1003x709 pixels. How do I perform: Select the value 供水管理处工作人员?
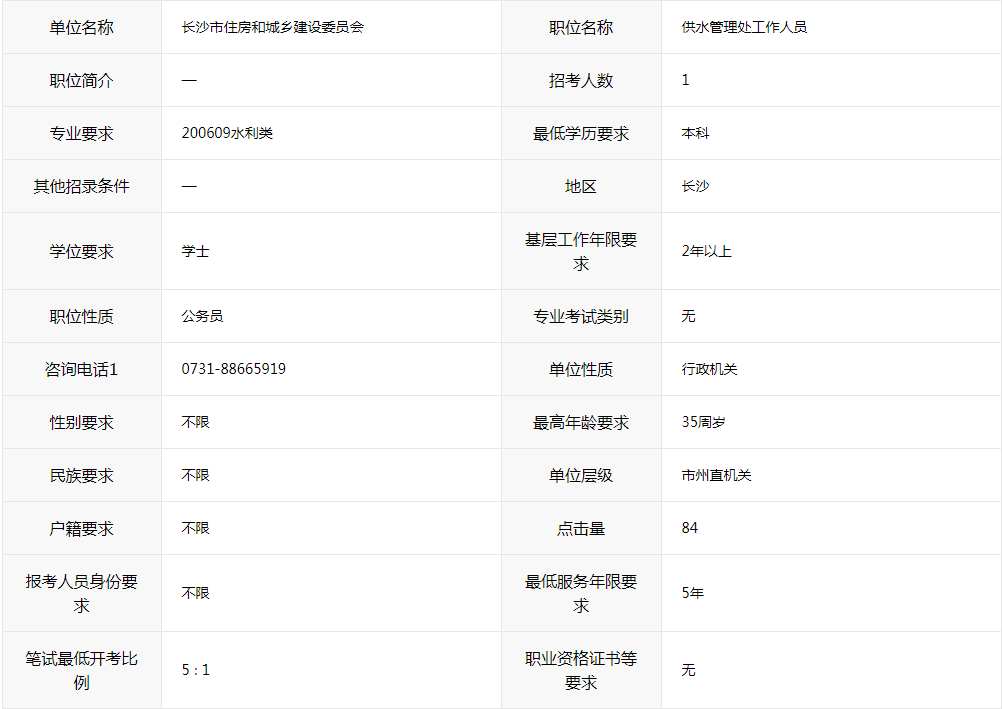click(x=744, y=28)
